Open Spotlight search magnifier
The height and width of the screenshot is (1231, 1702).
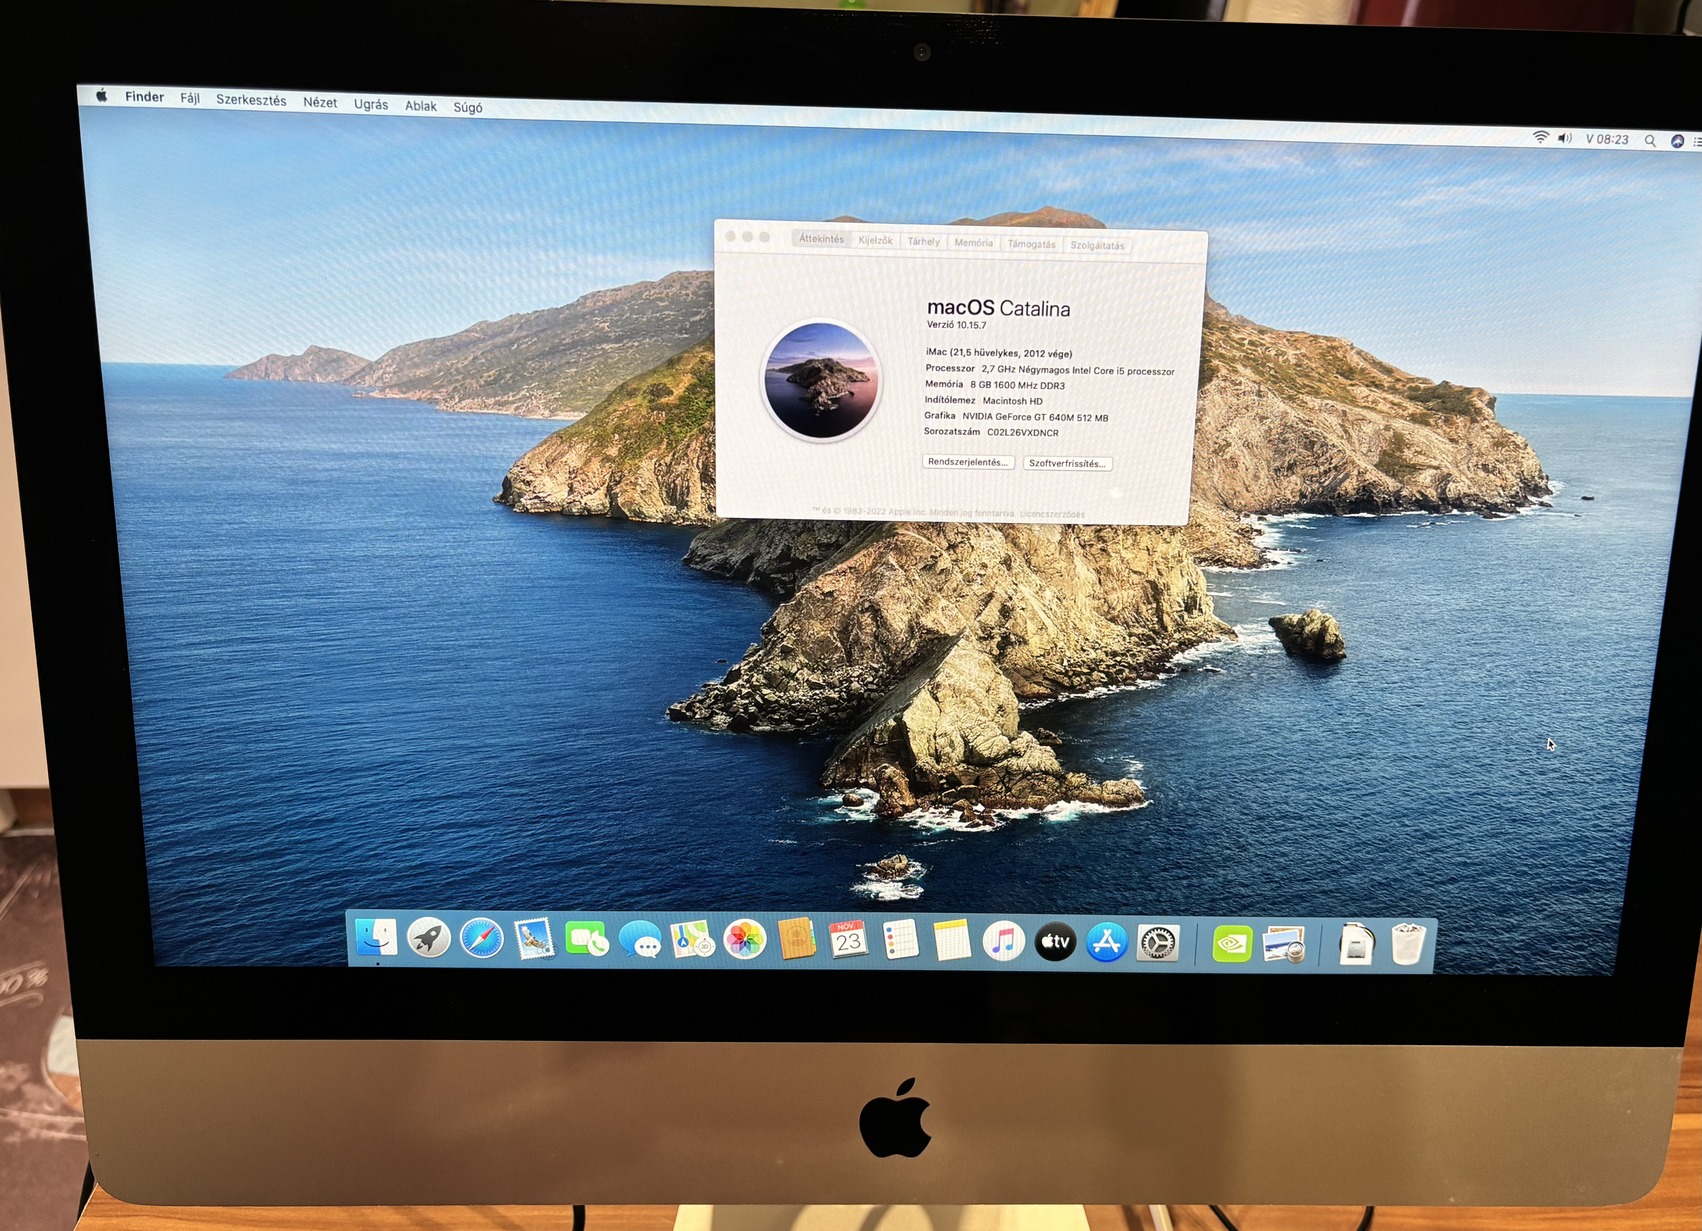coord(1650,141)
